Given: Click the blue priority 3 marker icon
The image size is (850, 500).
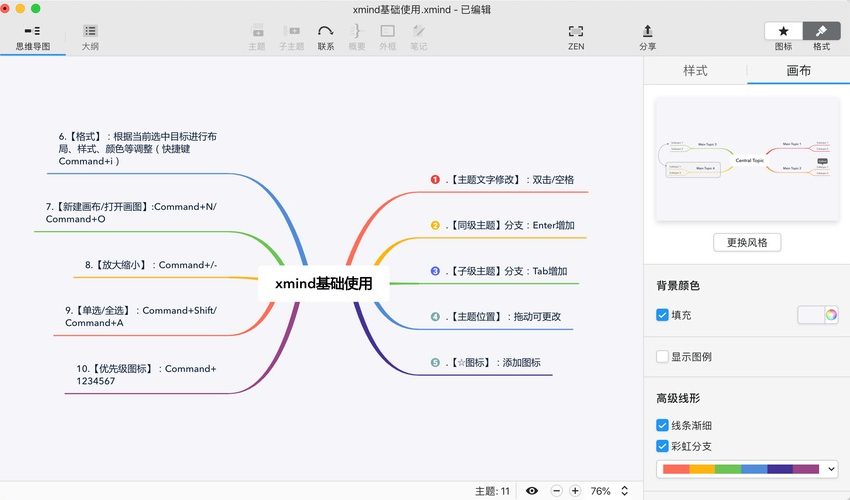Looking at the screenshot, I should pos(435,271).
